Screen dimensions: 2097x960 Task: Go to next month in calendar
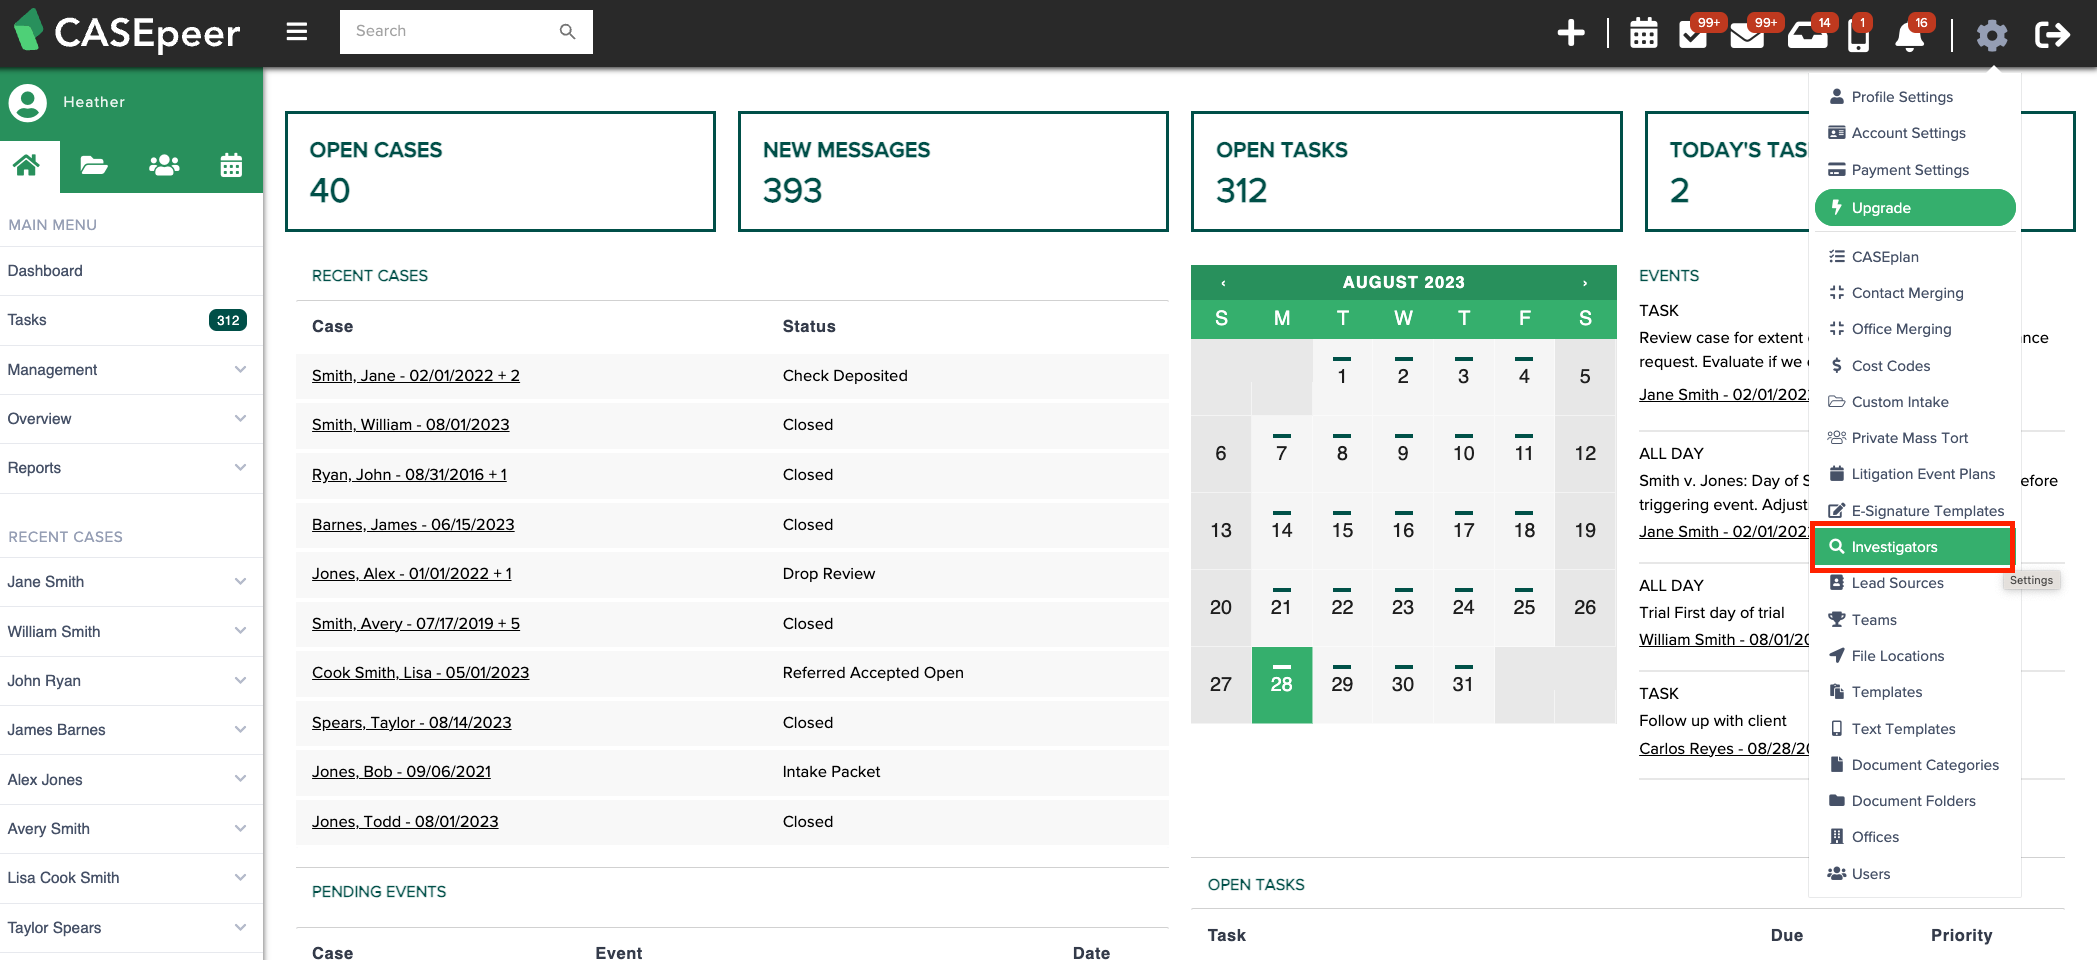pyautogui.click(x=1585, y=283)
